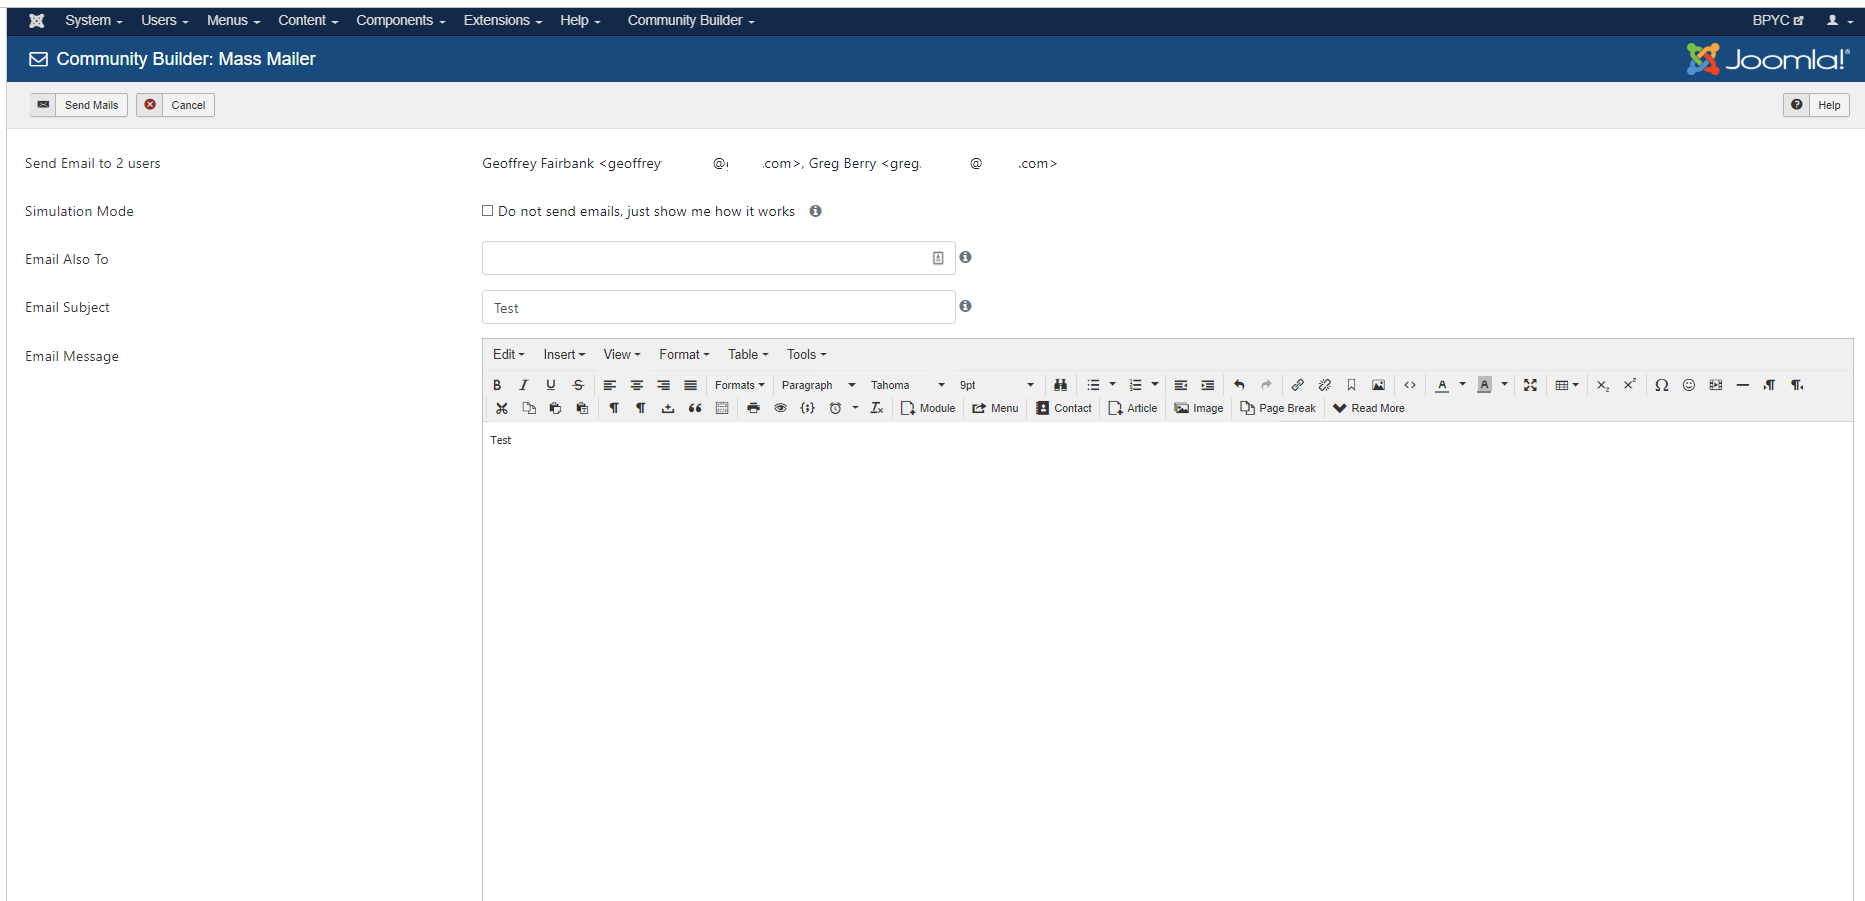Click the Send Mails button
Image resolution: width=1865 pixels, height=901 pixels.
coord(79,105)
